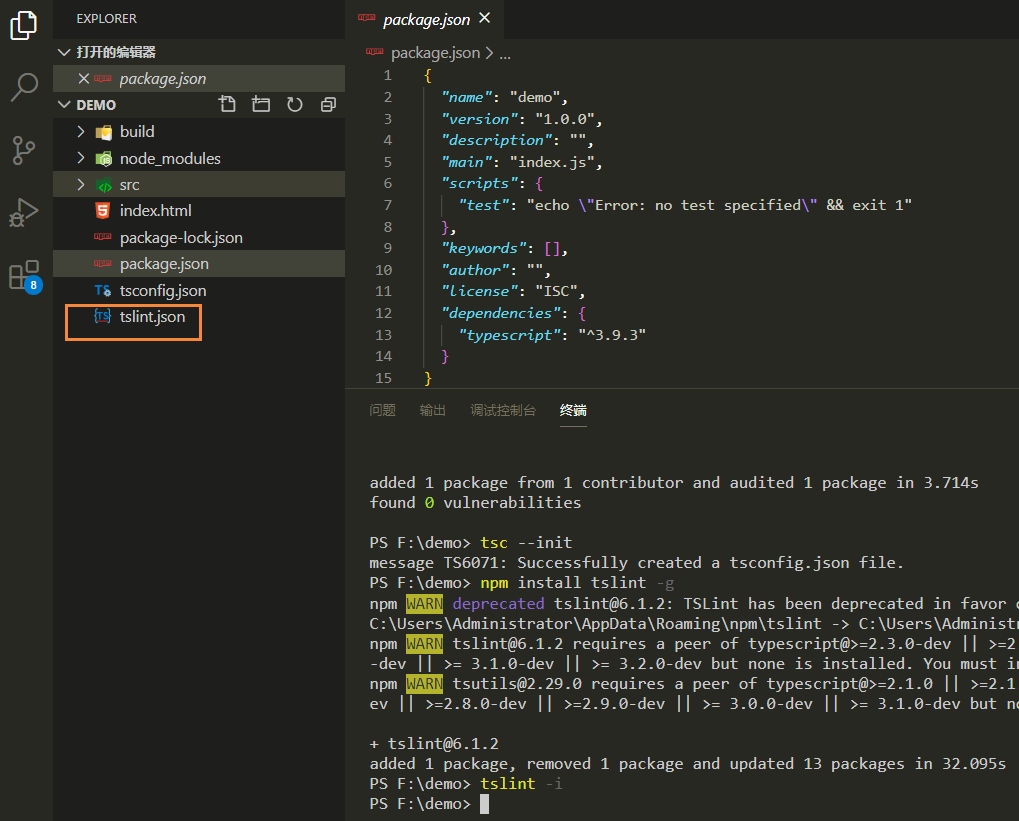Viewport: 1019px width, 821px height.
Task: Close the package.json editor tab
Action: pos(484,18)
